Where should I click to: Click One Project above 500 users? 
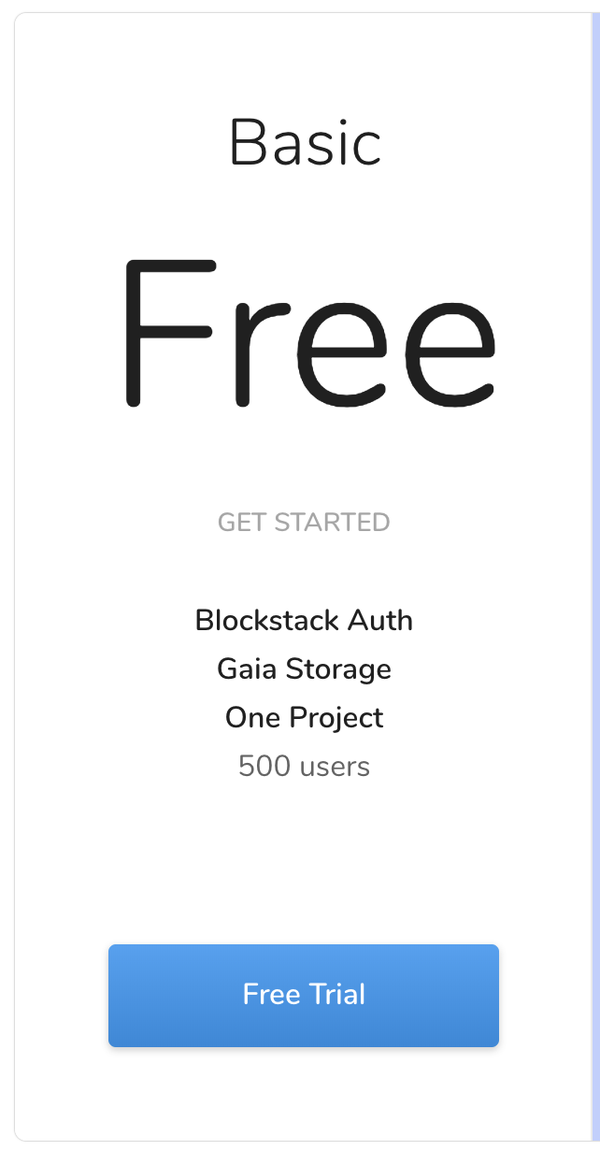point(303,717)
